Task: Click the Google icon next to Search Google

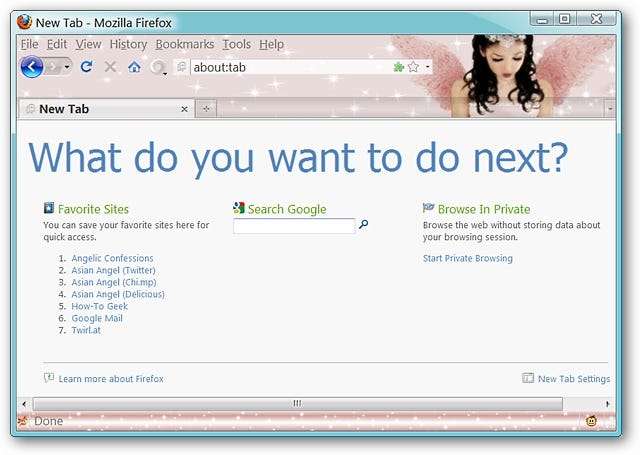Action: (x=239, y=208)
